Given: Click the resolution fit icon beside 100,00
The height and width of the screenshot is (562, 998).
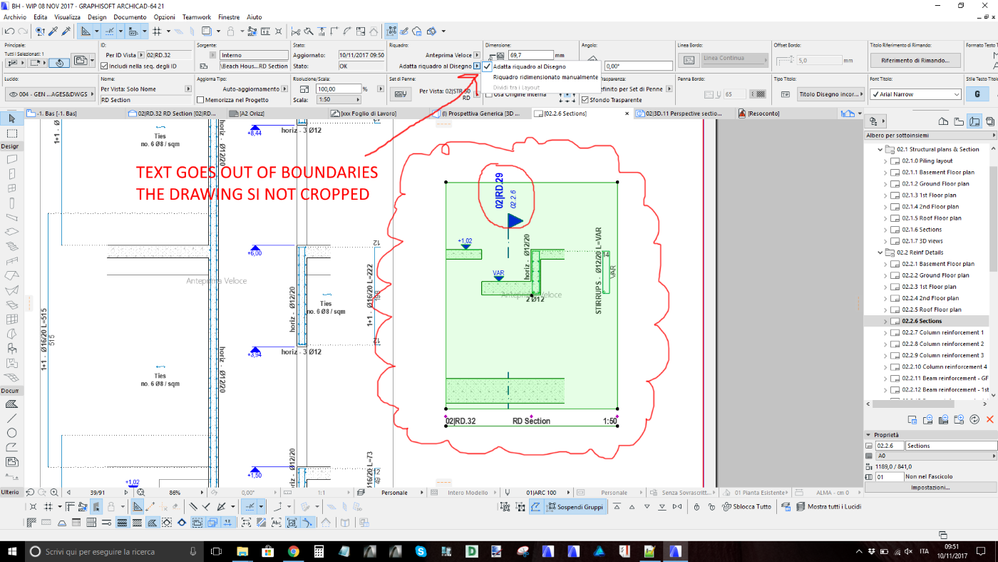Looking at the screenshot, I should pos(304,89).
